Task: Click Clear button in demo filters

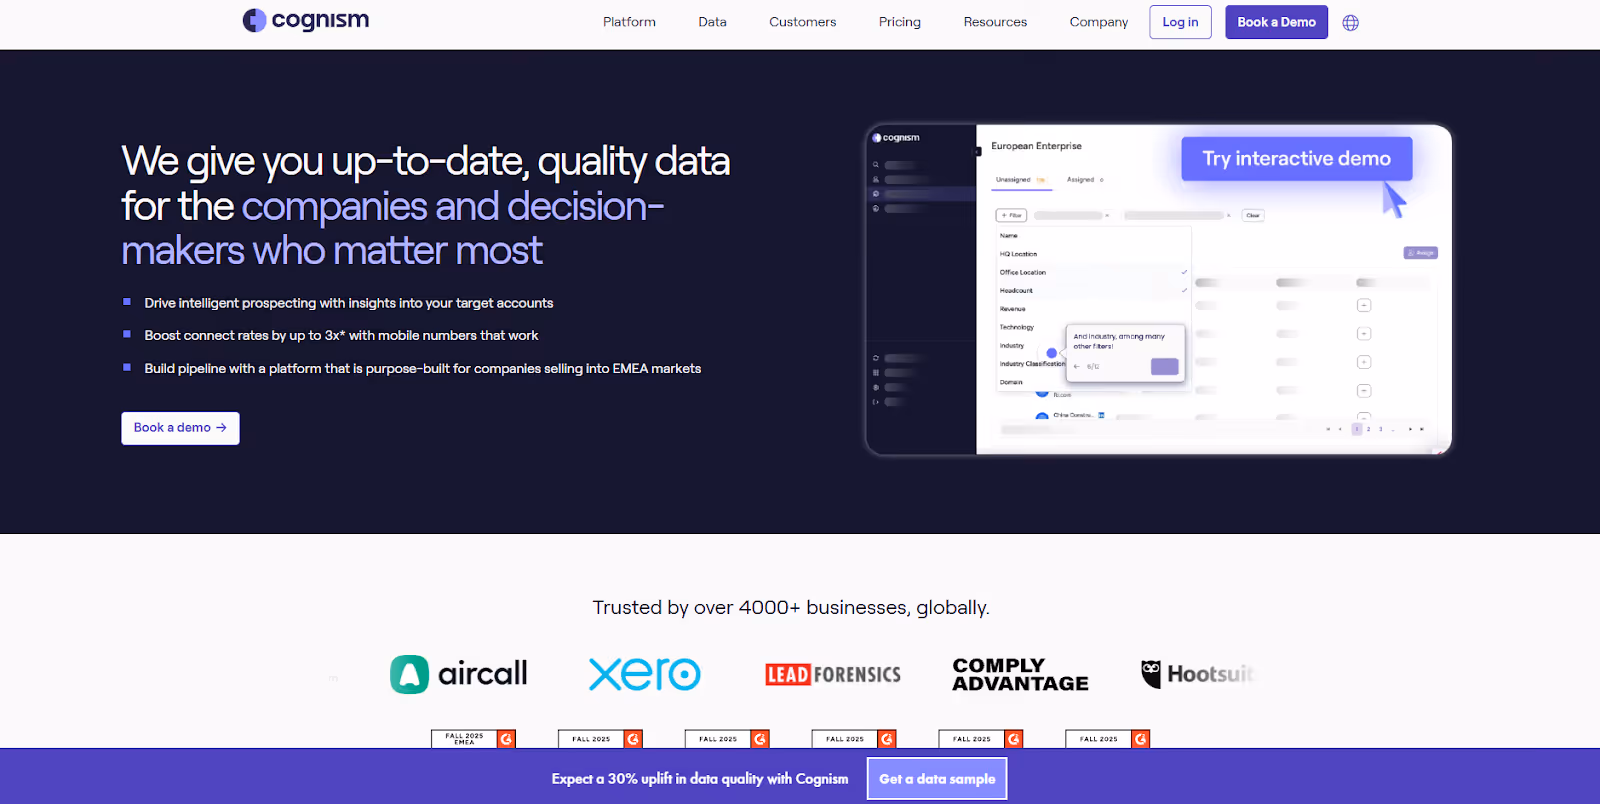Action: [1253, 215]
